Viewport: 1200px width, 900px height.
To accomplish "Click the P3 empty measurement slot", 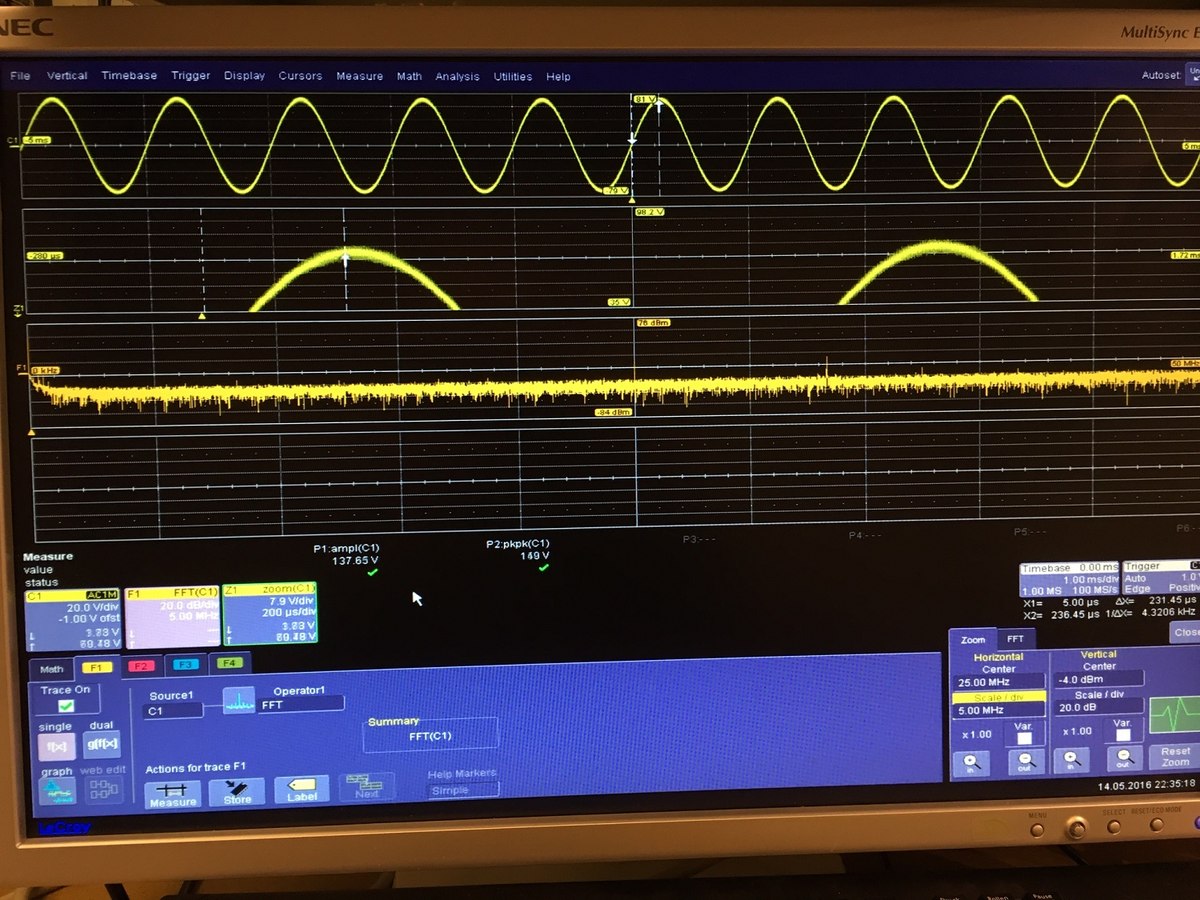I will [701, 539].
